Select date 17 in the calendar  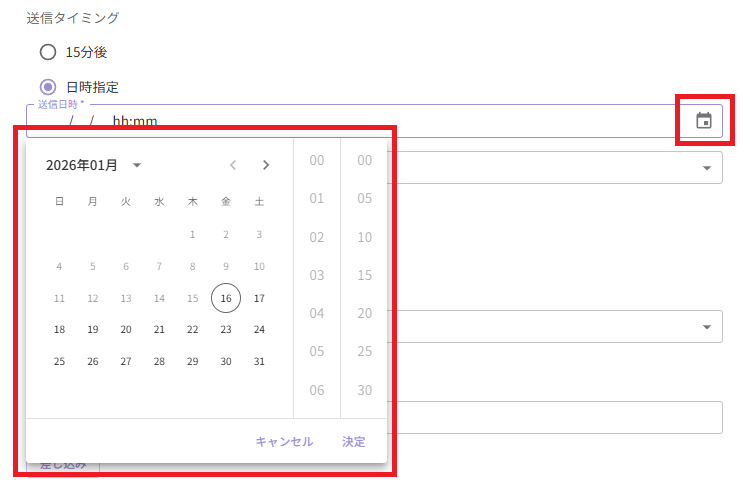coord(259,298)
